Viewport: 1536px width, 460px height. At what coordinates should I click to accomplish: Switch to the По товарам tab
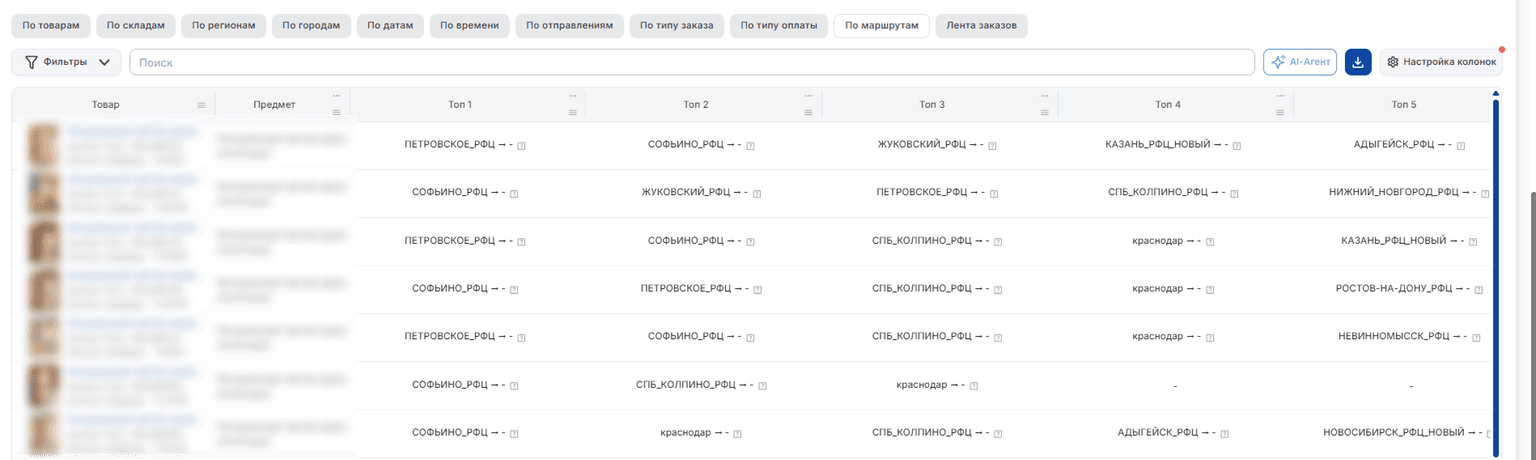pos(51,25)
